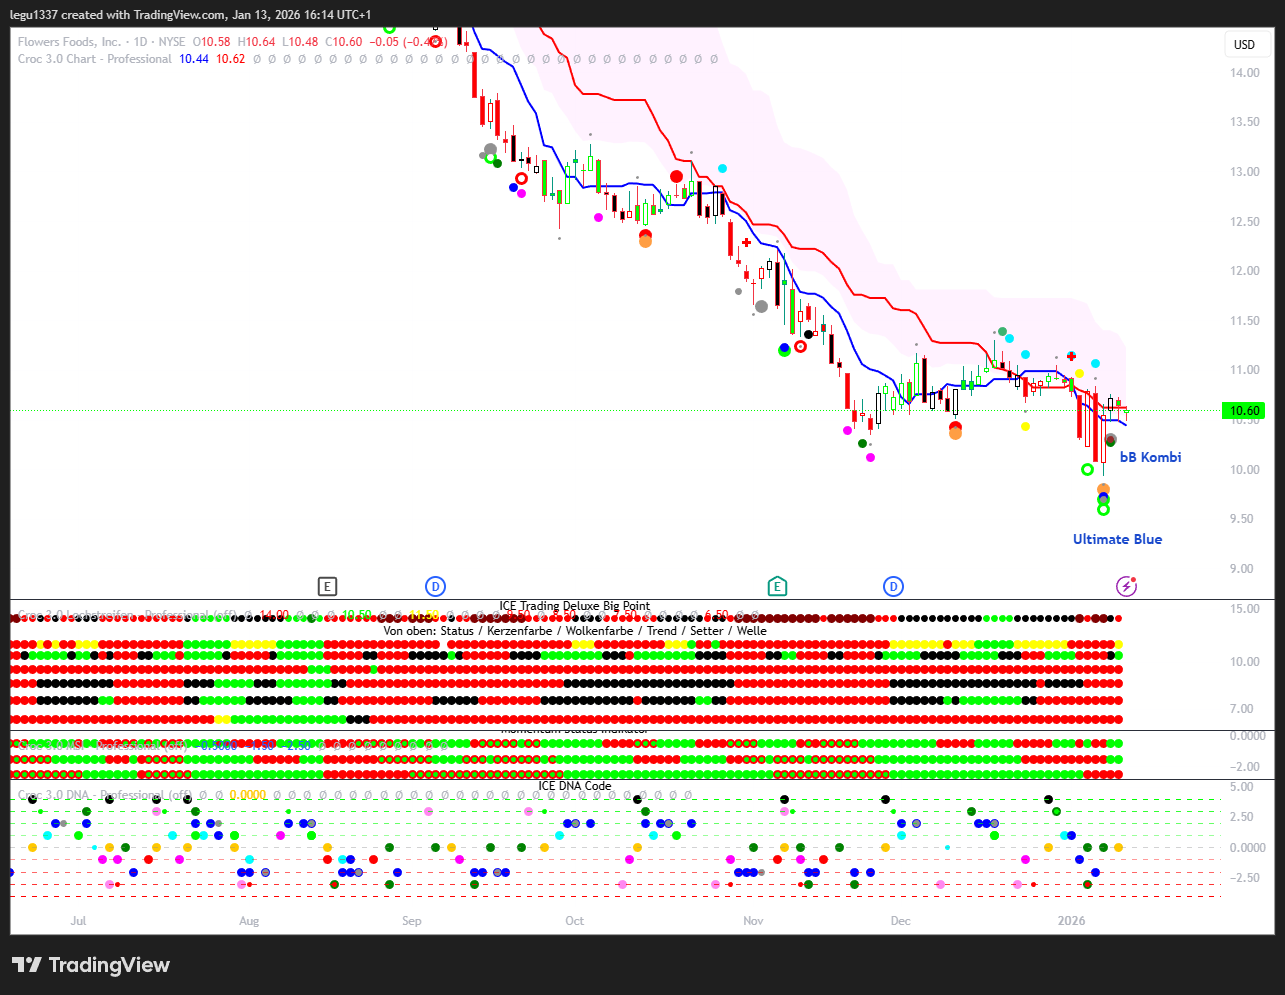The width and height of the screenshot is (1285, 995).
Task: Click the ICE DNA Code panel title
Action: tap(575, 786)
